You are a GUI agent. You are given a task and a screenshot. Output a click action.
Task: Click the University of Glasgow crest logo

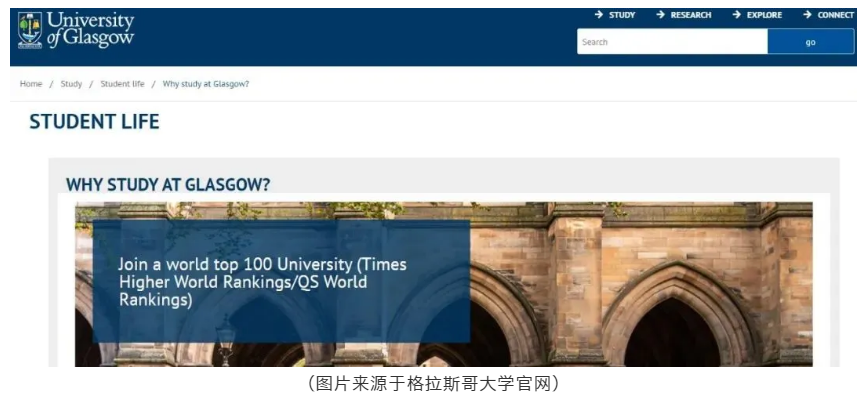click(x=30, y=30)
